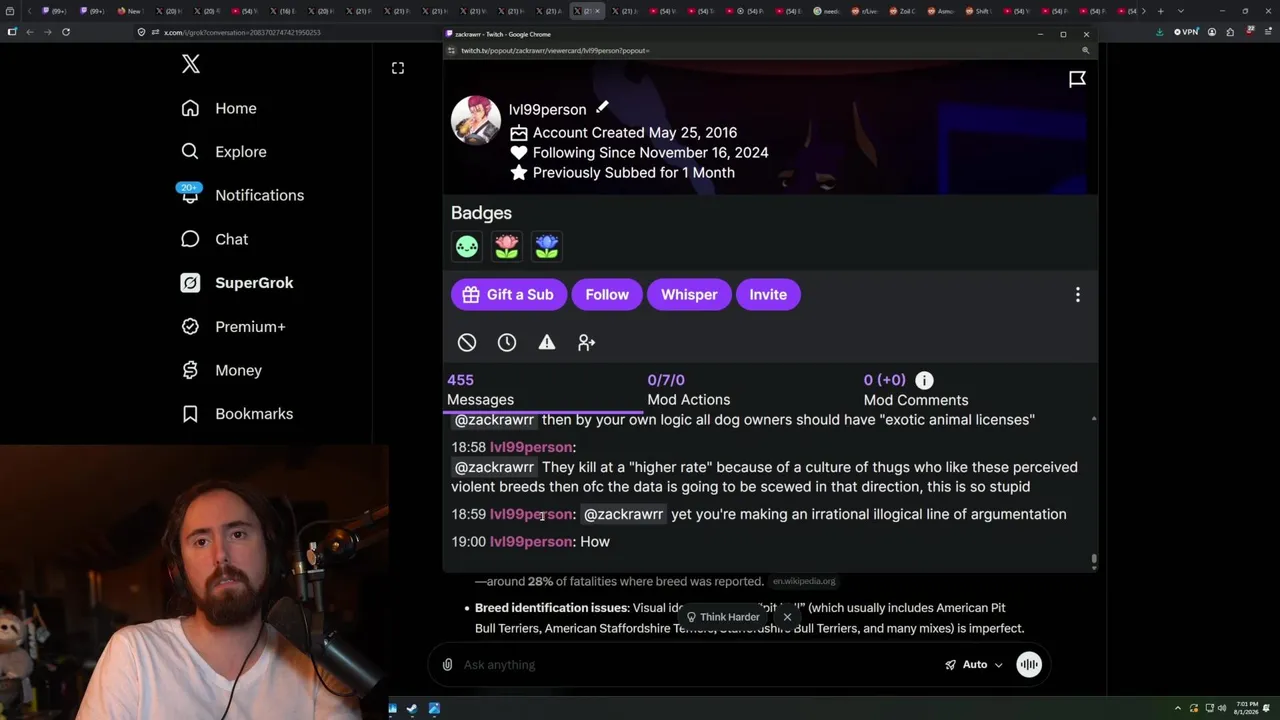Image resolution: width=1280 pixels, height=720 pixels.
Task: Dismiss the Think Harder suggestion
Action: coord(787,617)
